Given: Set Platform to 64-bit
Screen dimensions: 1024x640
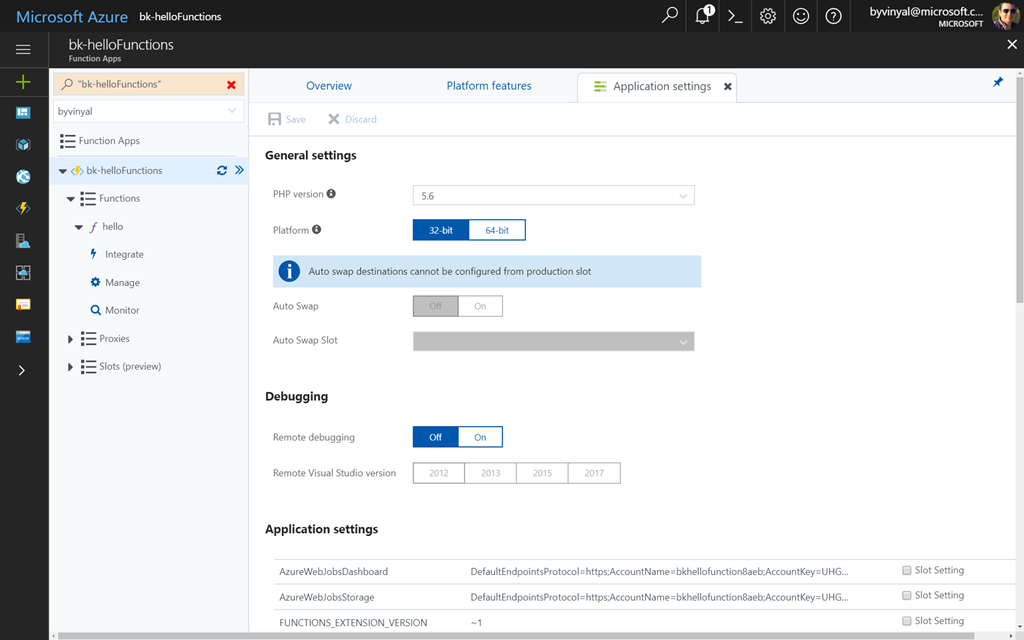Looking at the screenshot, I should coord(497,231).
